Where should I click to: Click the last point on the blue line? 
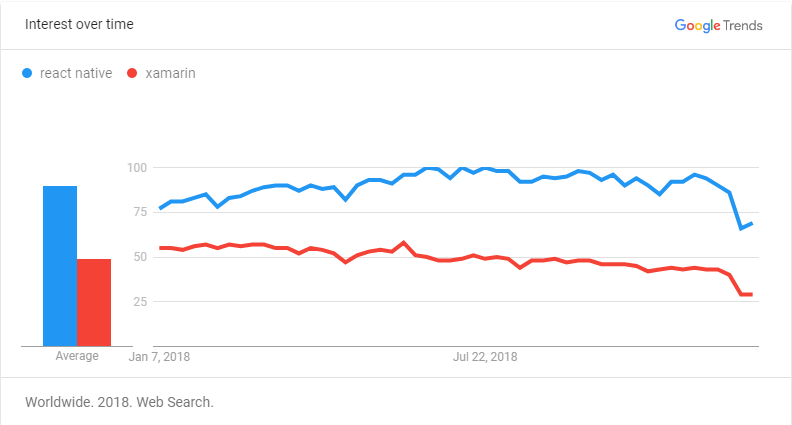[752, 223]
